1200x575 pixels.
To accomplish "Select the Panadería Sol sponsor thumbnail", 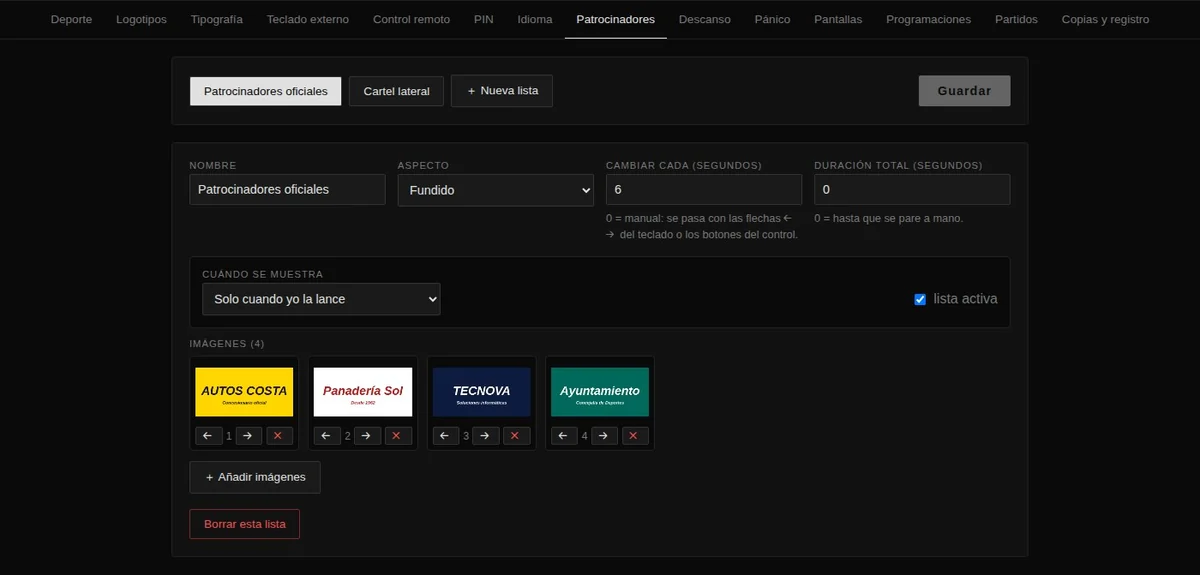I will point(363,392).
